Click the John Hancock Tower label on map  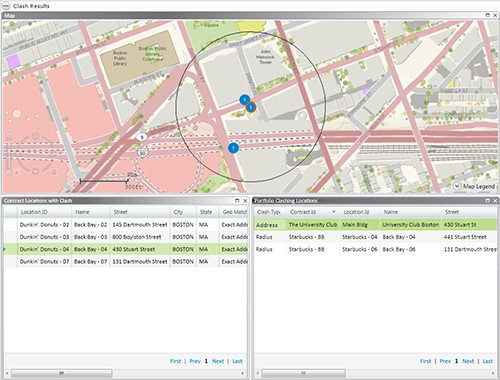[x=265, y=57]
